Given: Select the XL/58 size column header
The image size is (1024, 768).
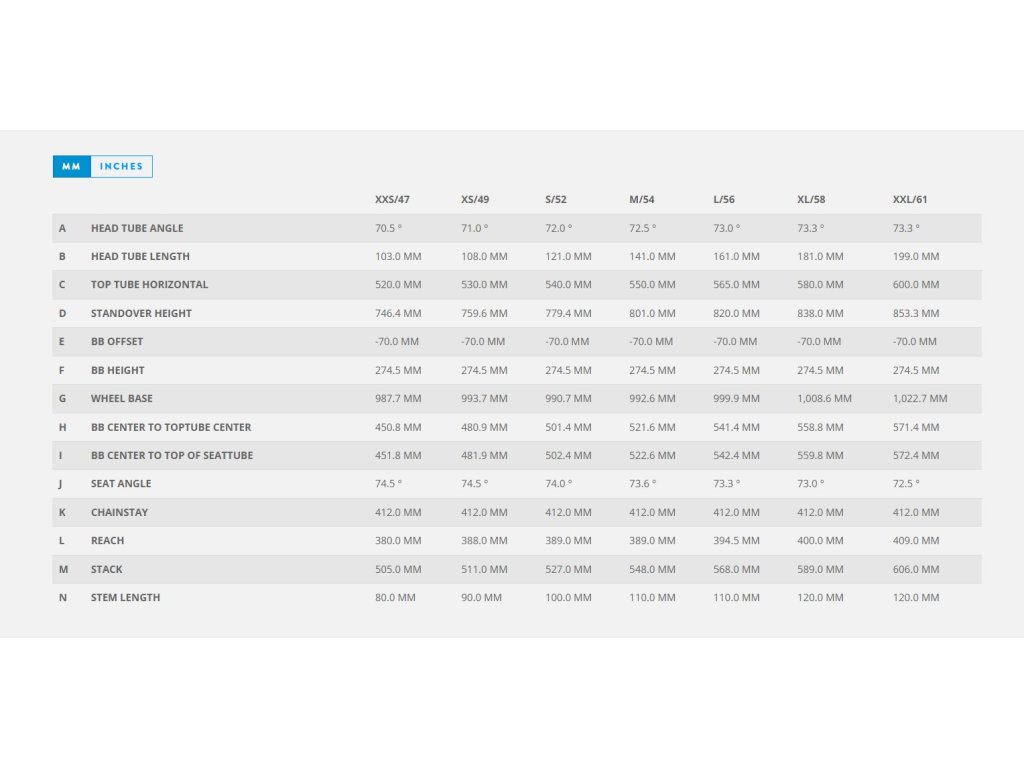Looking at the screenshot, I should coord(811,199).
